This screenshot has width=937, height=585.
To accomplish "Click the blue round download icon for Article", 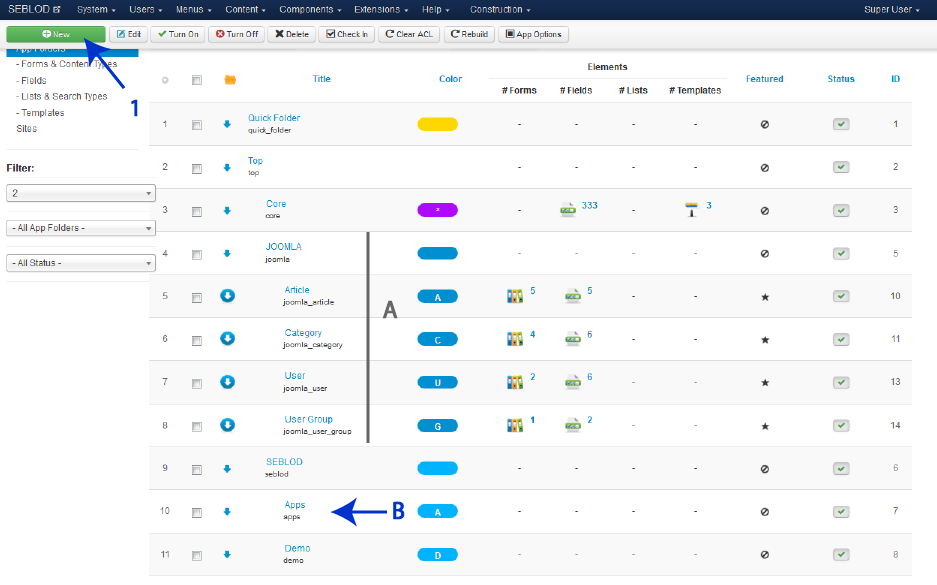I will [227, 296].
